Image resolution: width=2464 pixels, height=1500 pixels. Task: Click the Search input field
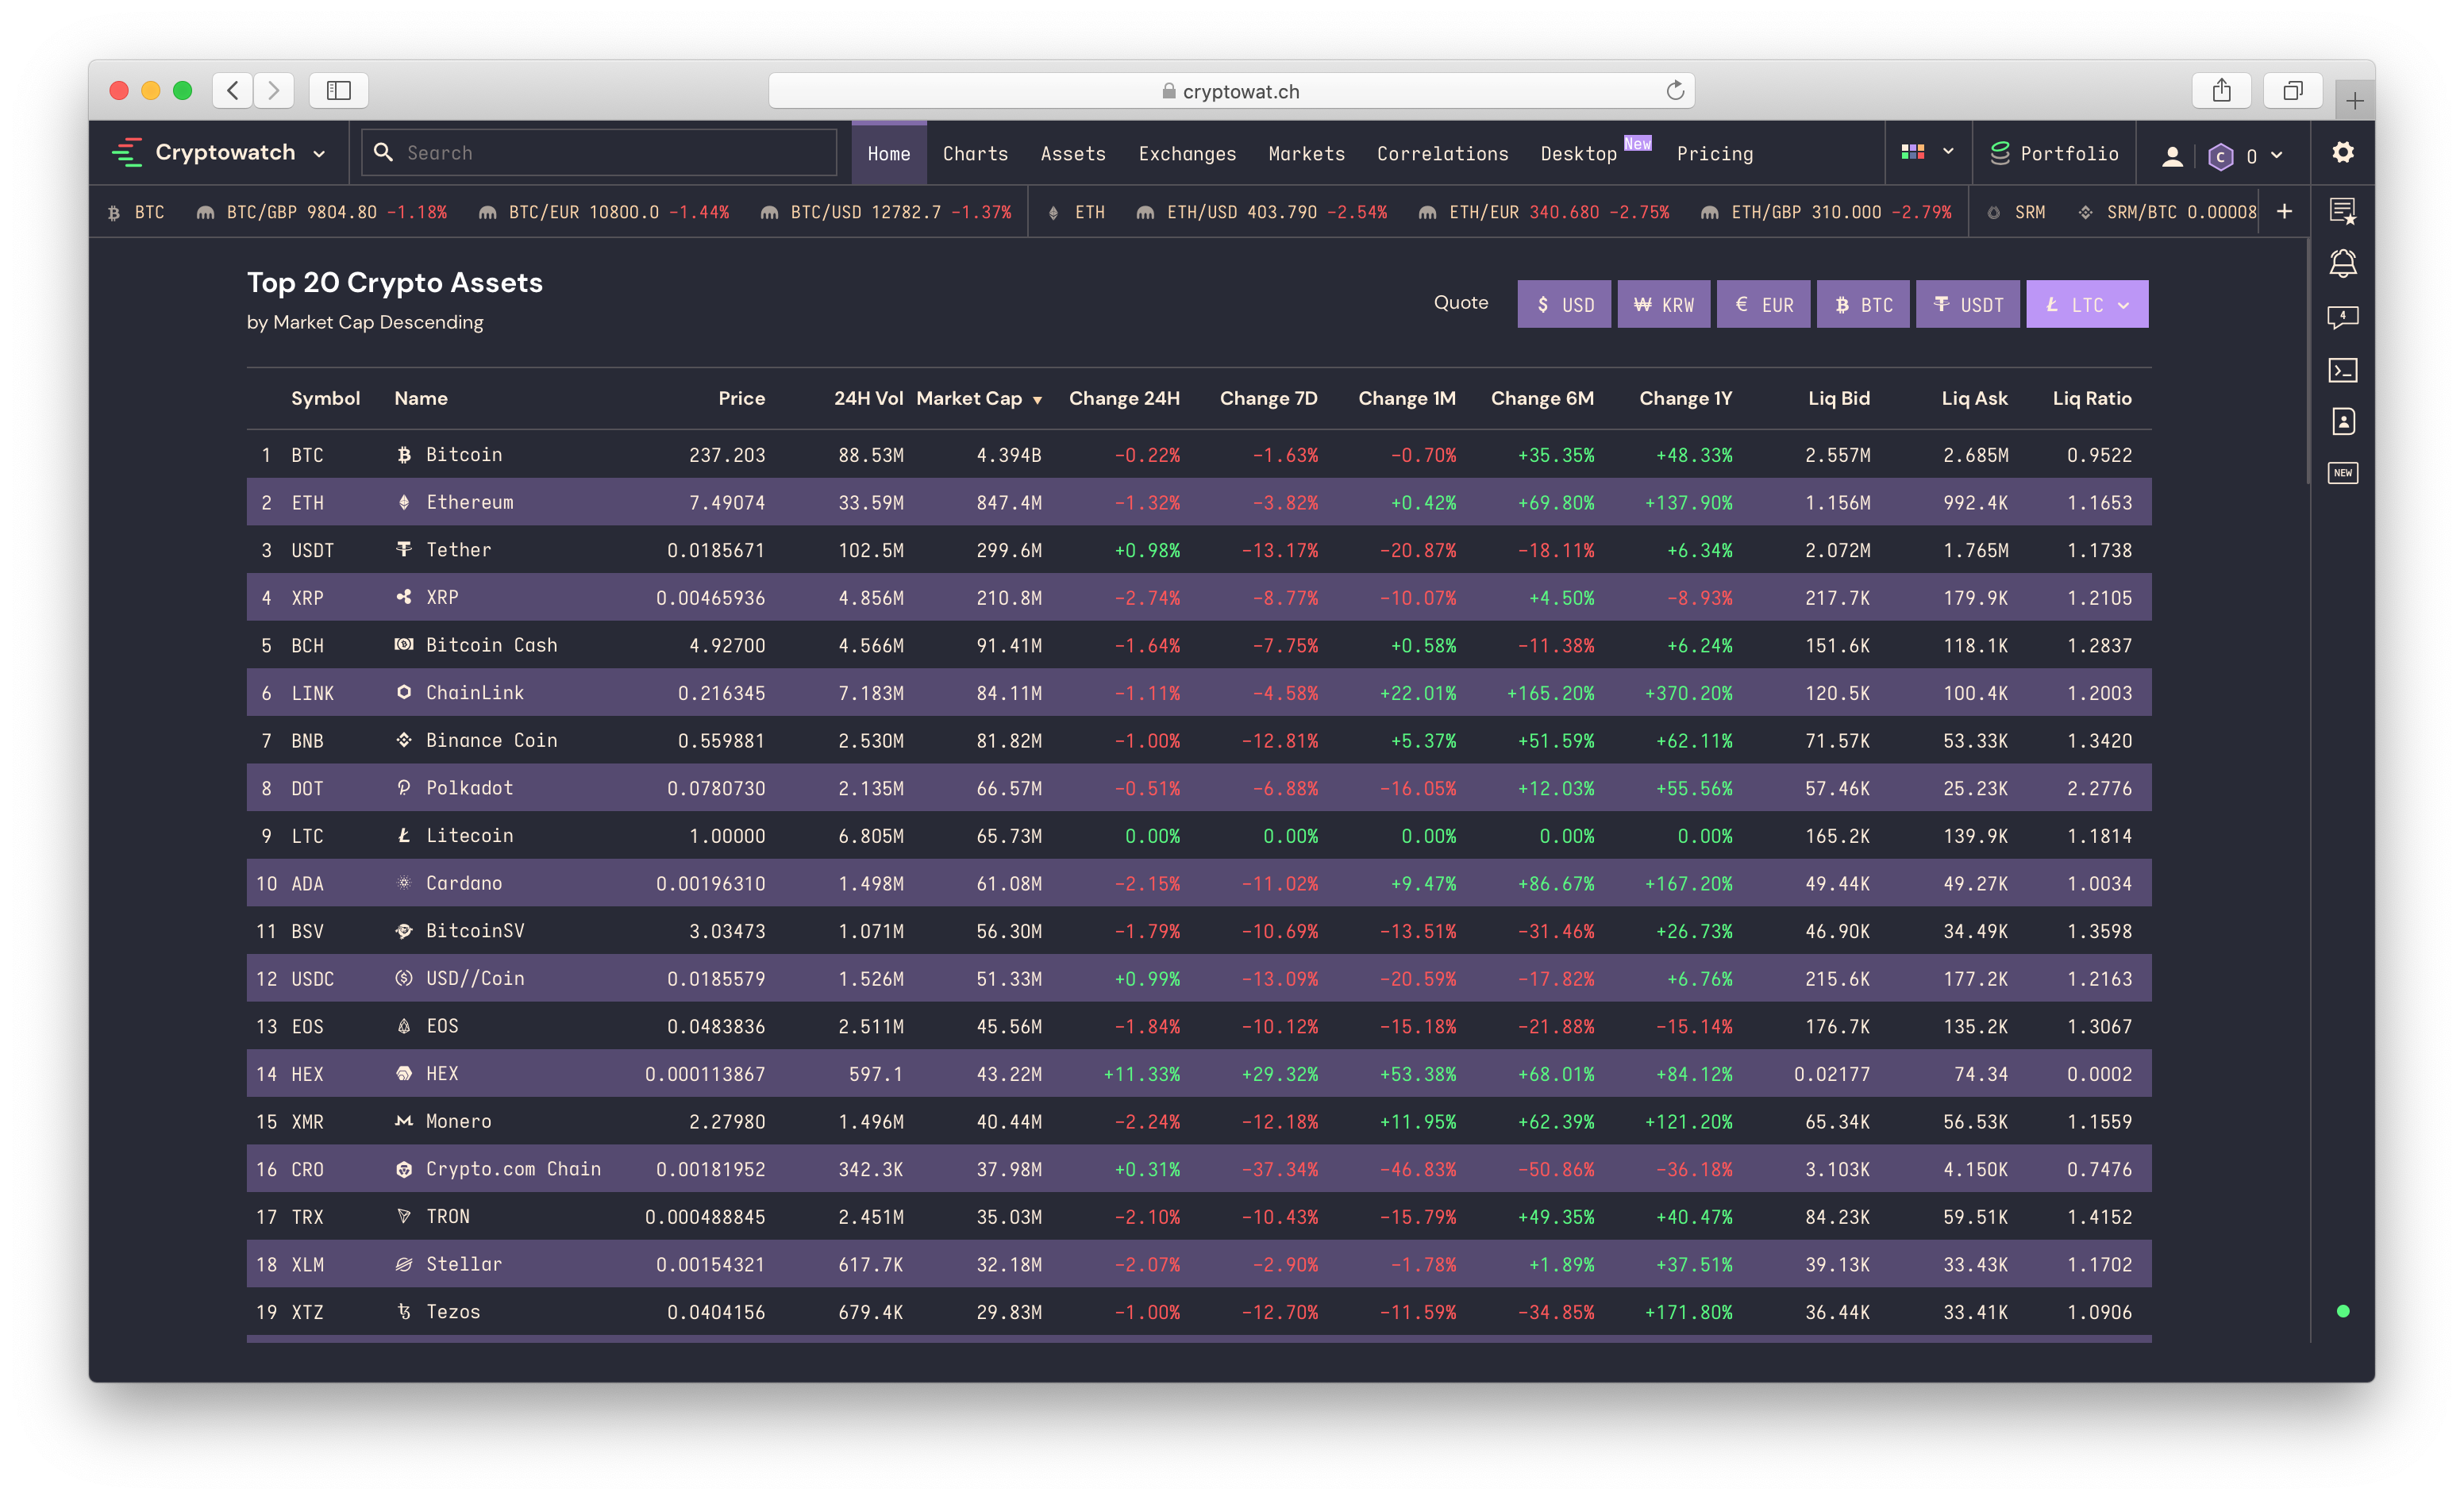point(600,152)
